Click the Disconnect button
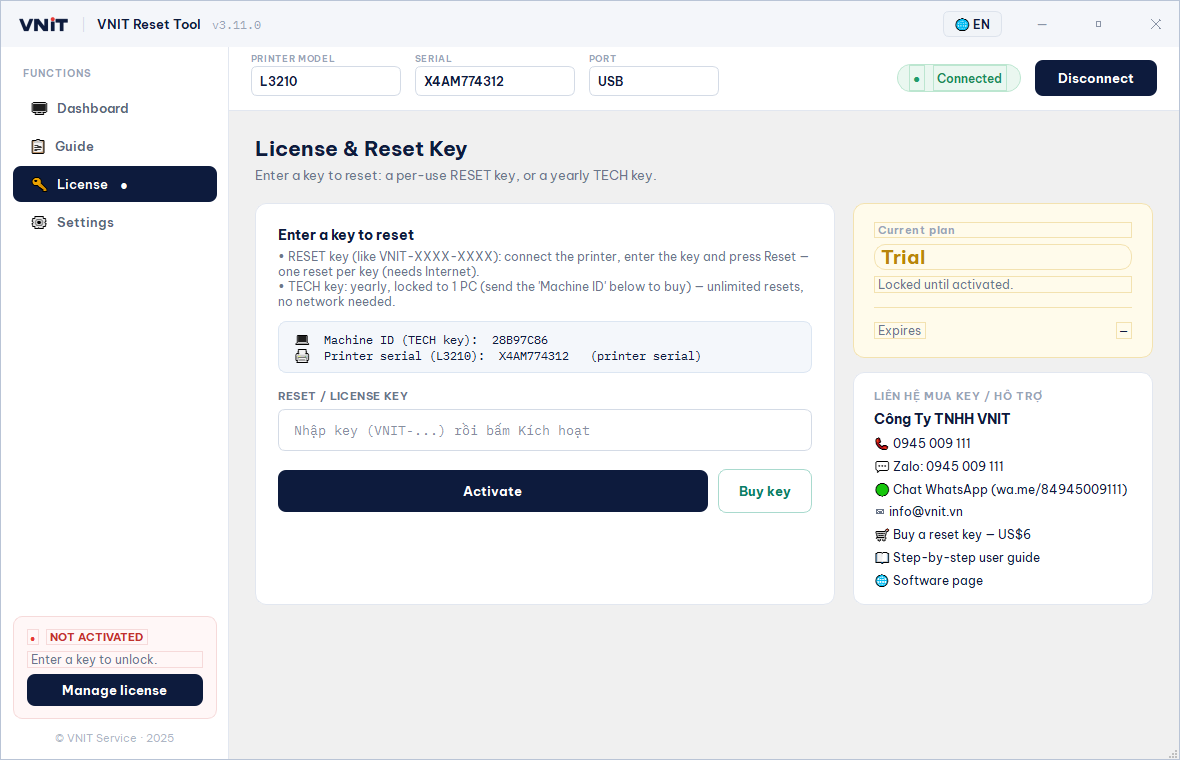The image size is (1180, 760). [1096, 78]
